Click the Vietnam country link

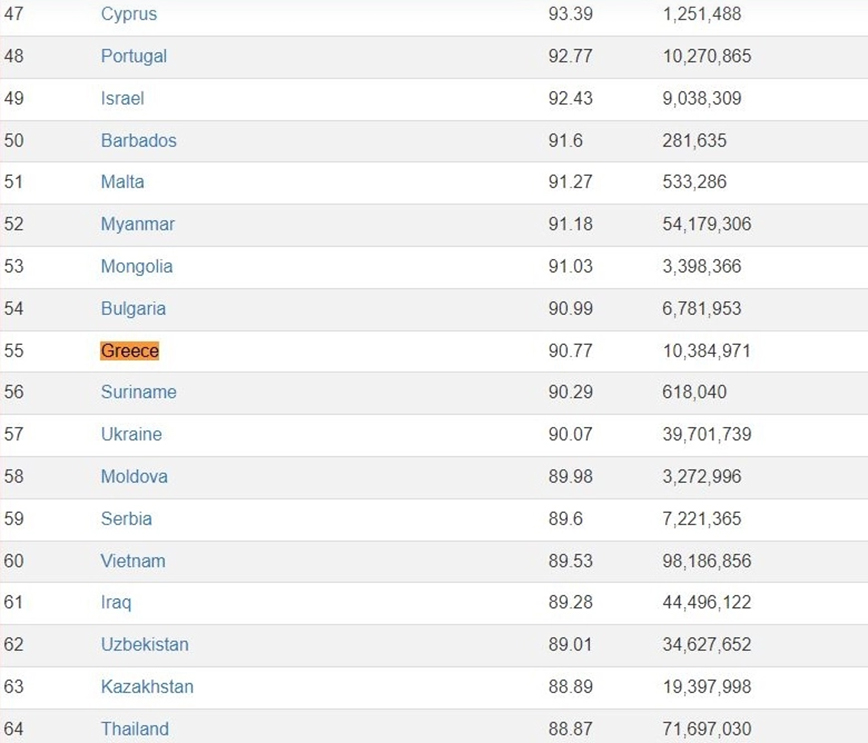133,561
